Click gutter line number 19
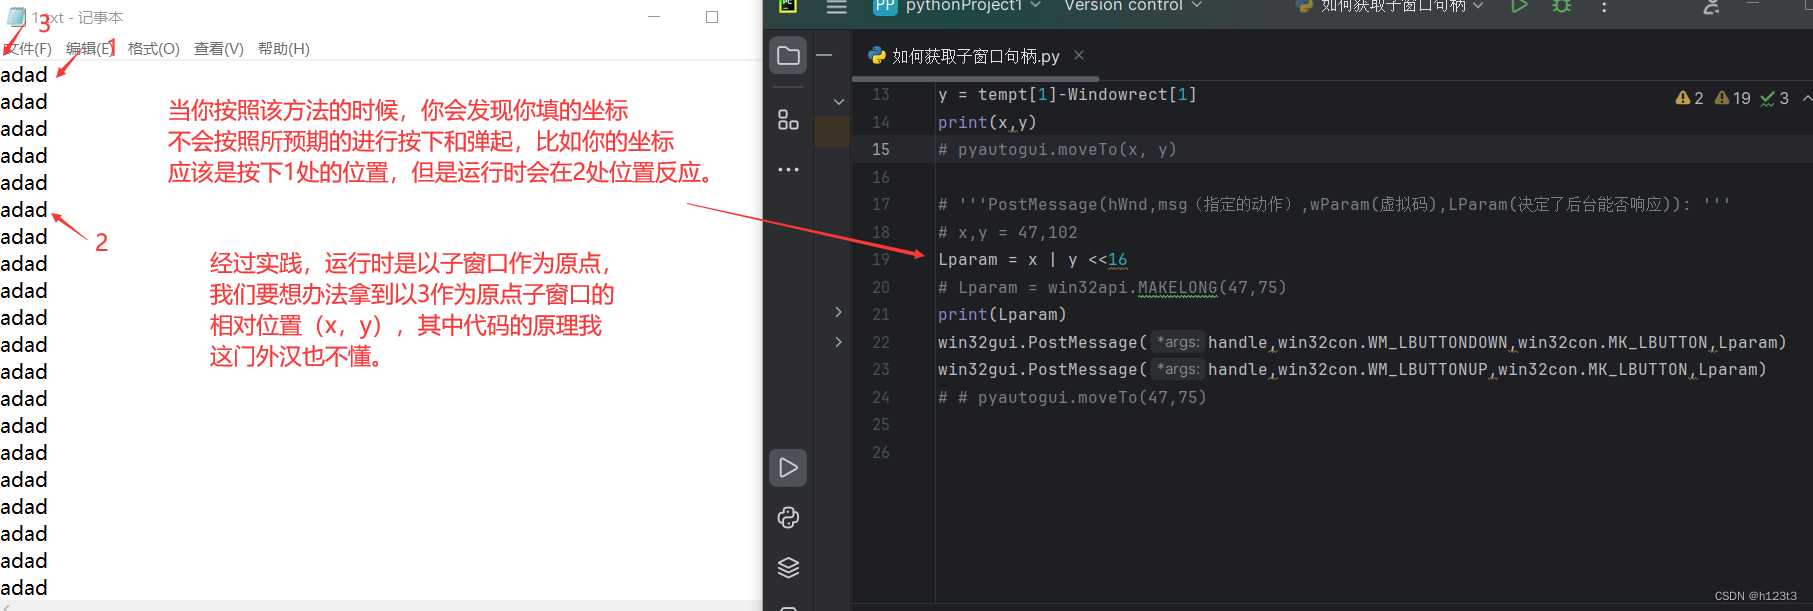1813x611 pixels. tap(880, 259)
